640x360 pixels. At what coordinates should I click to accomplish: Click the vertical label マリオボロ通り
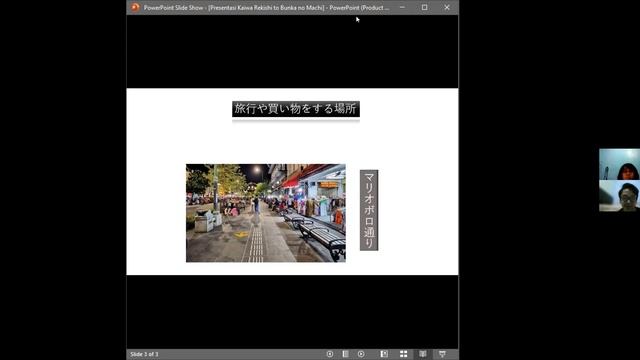click(369, 210)
